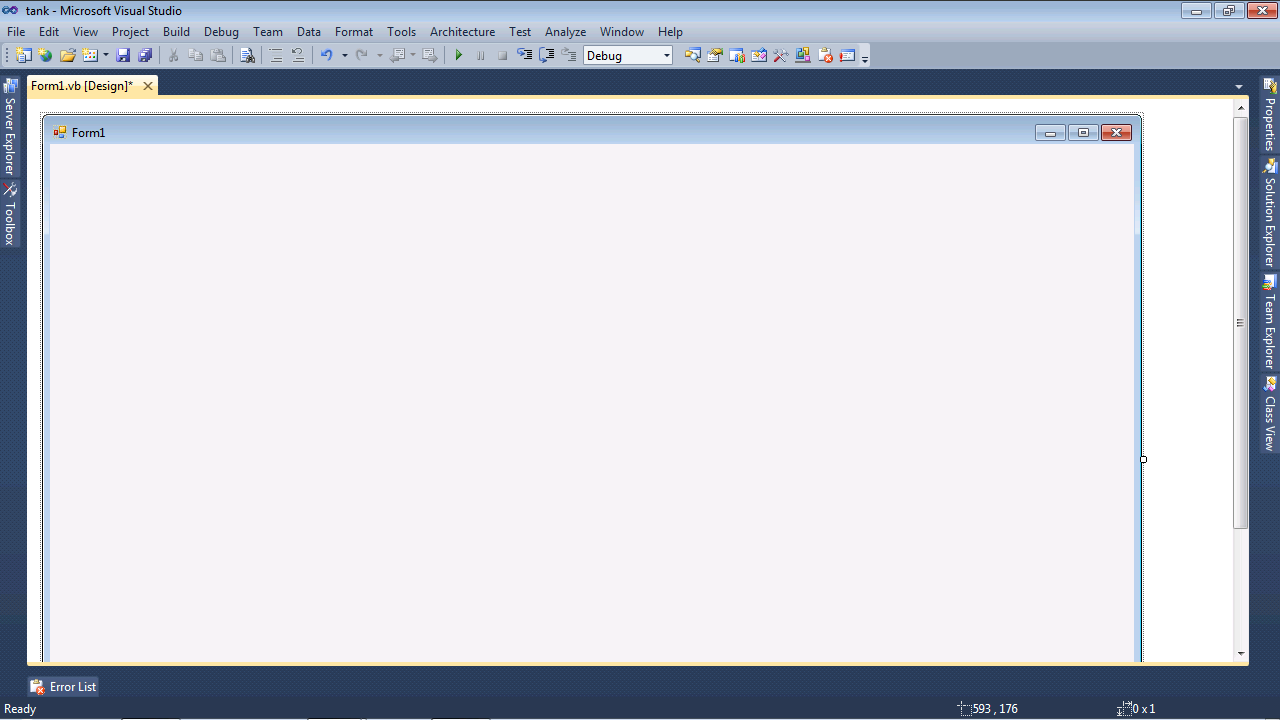Image resolution: width=1280 pixels, height=720 pixels.
Task: Open the Error List panel
Action: click(63, 687)
